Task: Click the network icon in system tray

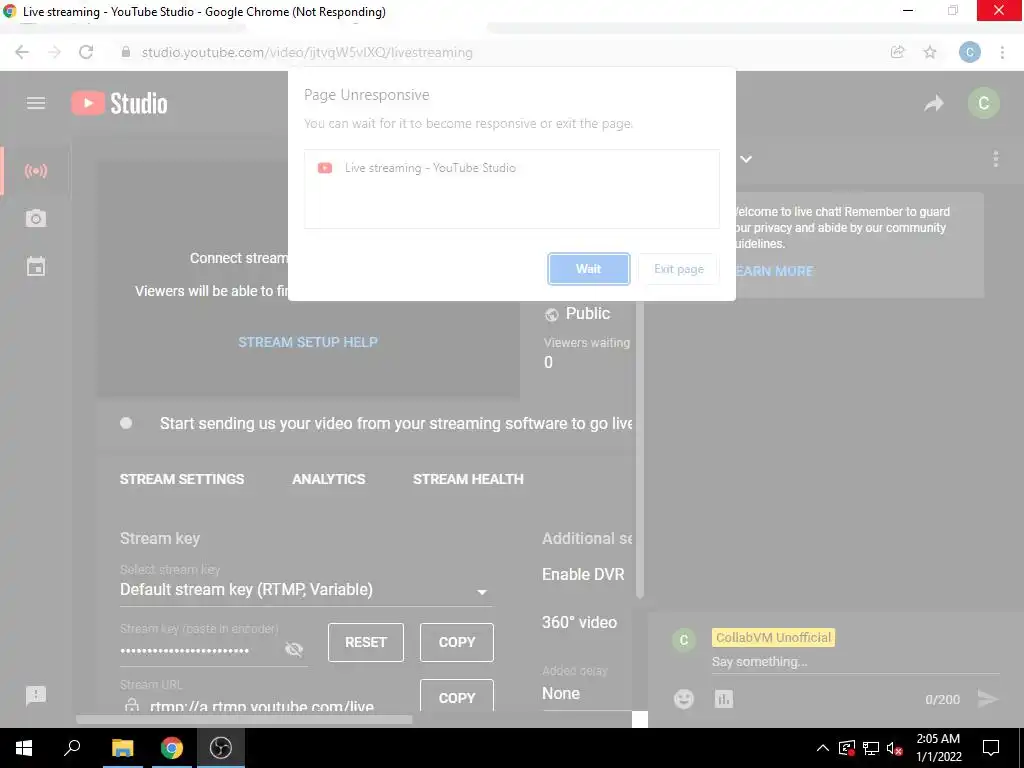Action: pyautogui.click(x=871, y=748)
